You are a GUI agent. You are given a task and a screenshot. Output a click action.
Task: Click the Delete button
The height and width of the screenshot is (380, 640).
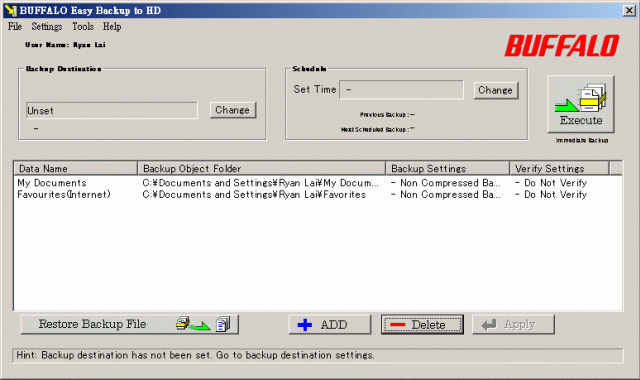pos(422,324)
